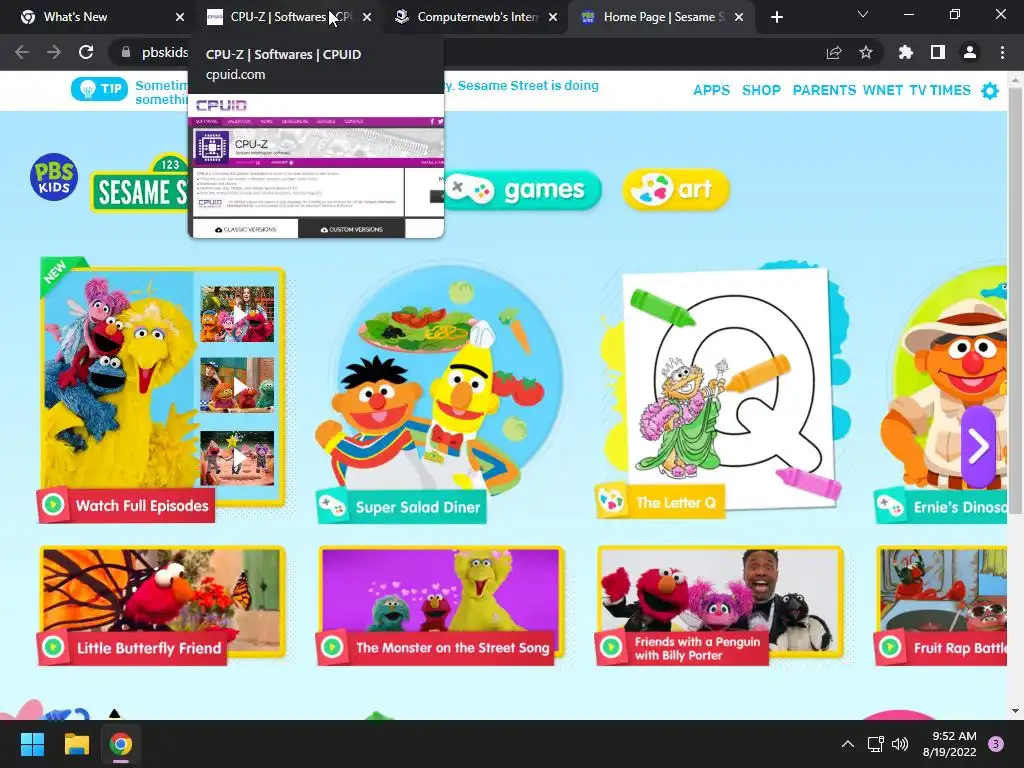
Task: Open the network icon in system tray
Action: tap(875, 744)
